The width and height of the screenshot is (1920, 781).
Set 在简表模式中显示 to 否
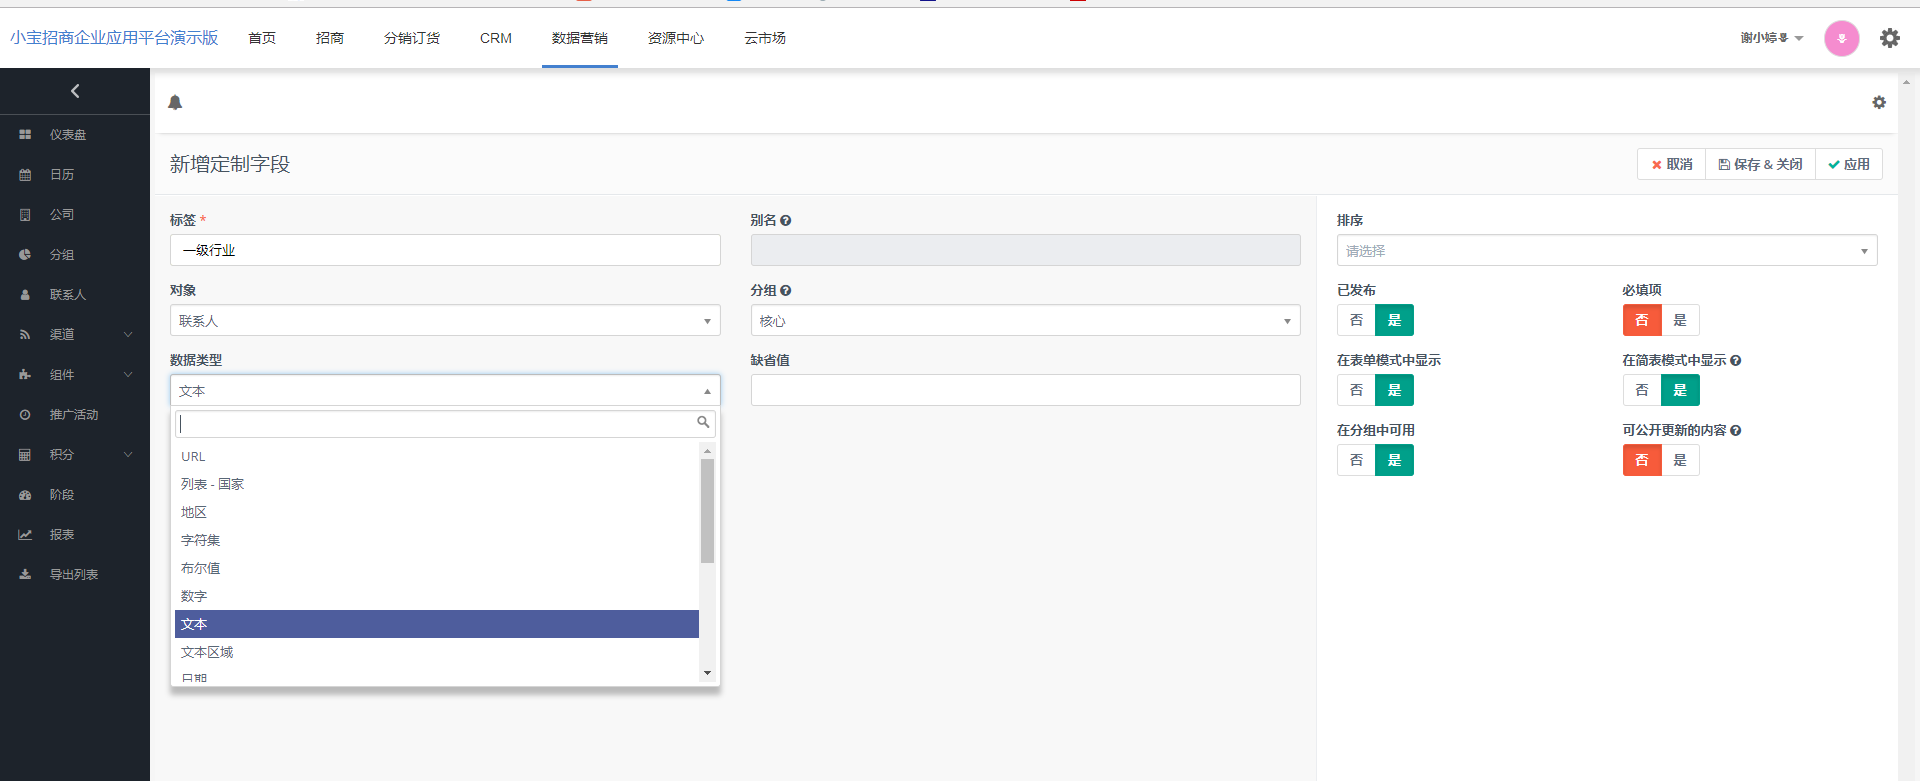1641,390
